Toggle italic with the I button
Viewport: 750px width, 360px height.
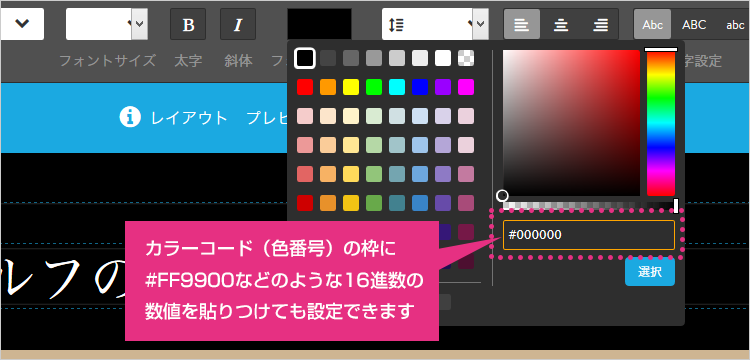[238, 24]
